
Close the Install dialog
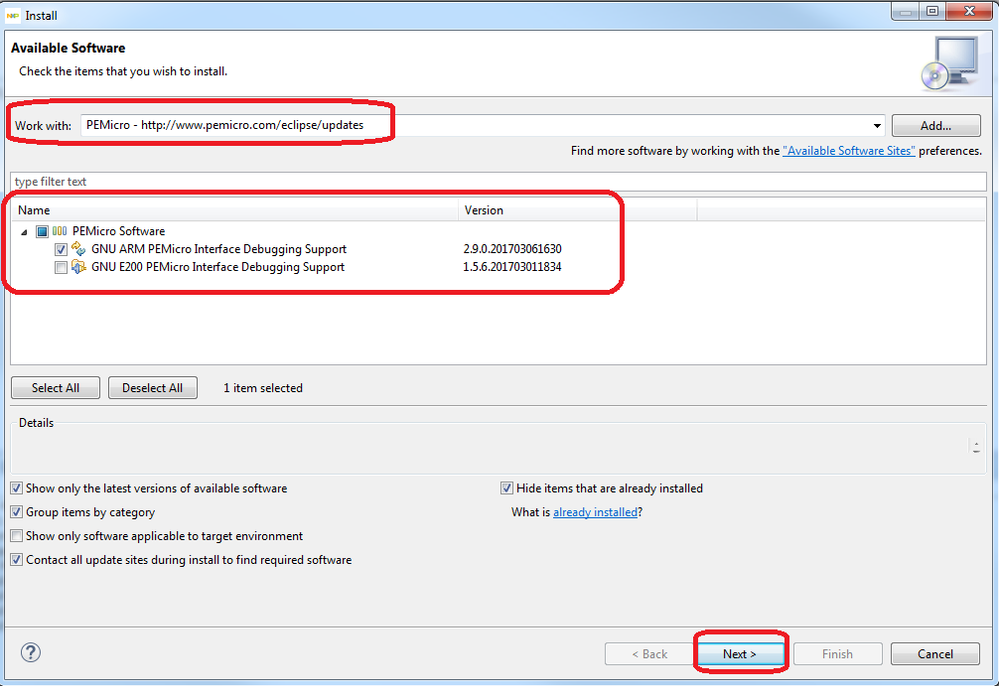(x=969, y=11)
